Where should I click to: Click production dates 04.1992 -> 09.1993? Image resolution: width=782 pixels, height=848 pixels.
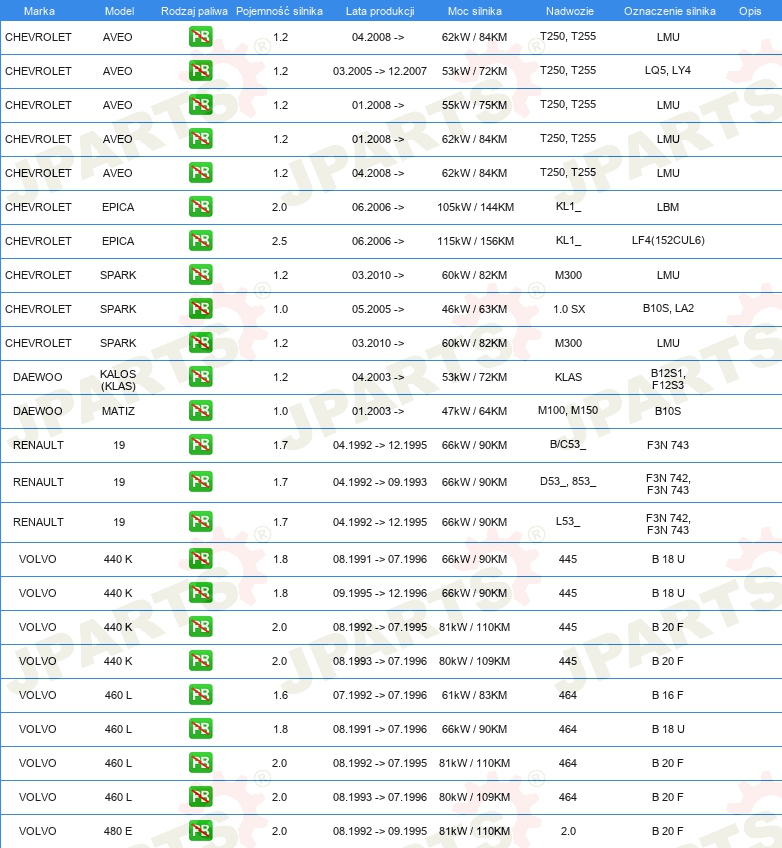[x=380, y=482]
